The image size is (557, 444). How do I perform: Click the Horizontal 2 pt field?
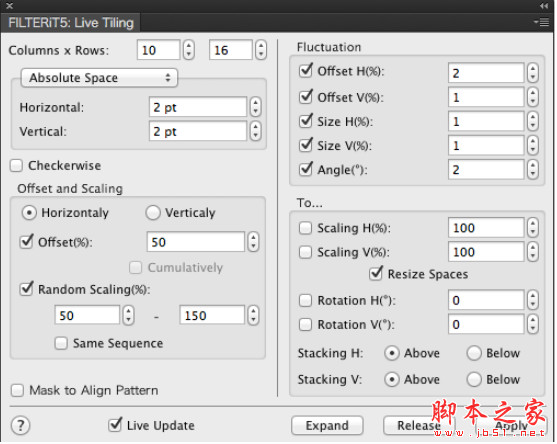pyautogui.click(x=198, y=107)
